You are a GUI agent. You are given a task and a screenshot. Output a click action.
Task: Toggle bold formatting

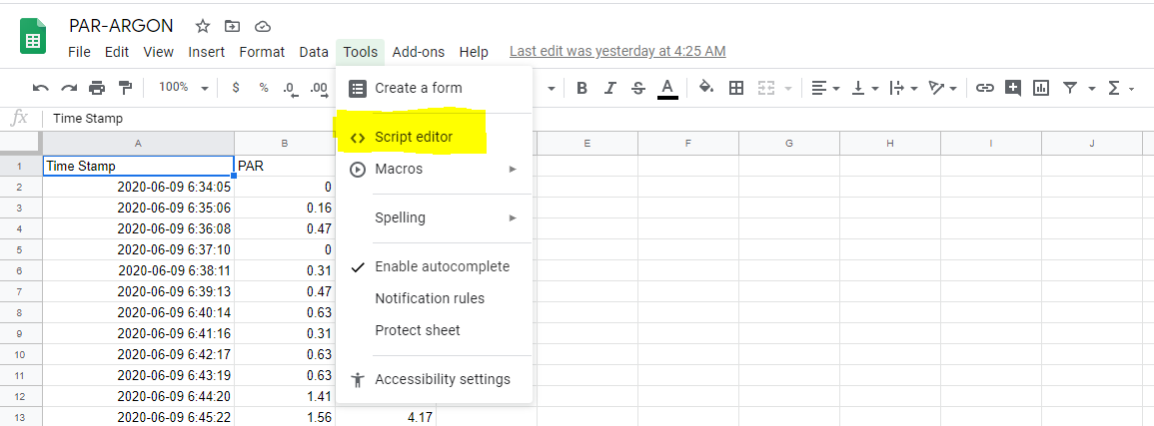click(x=582, y=88)
